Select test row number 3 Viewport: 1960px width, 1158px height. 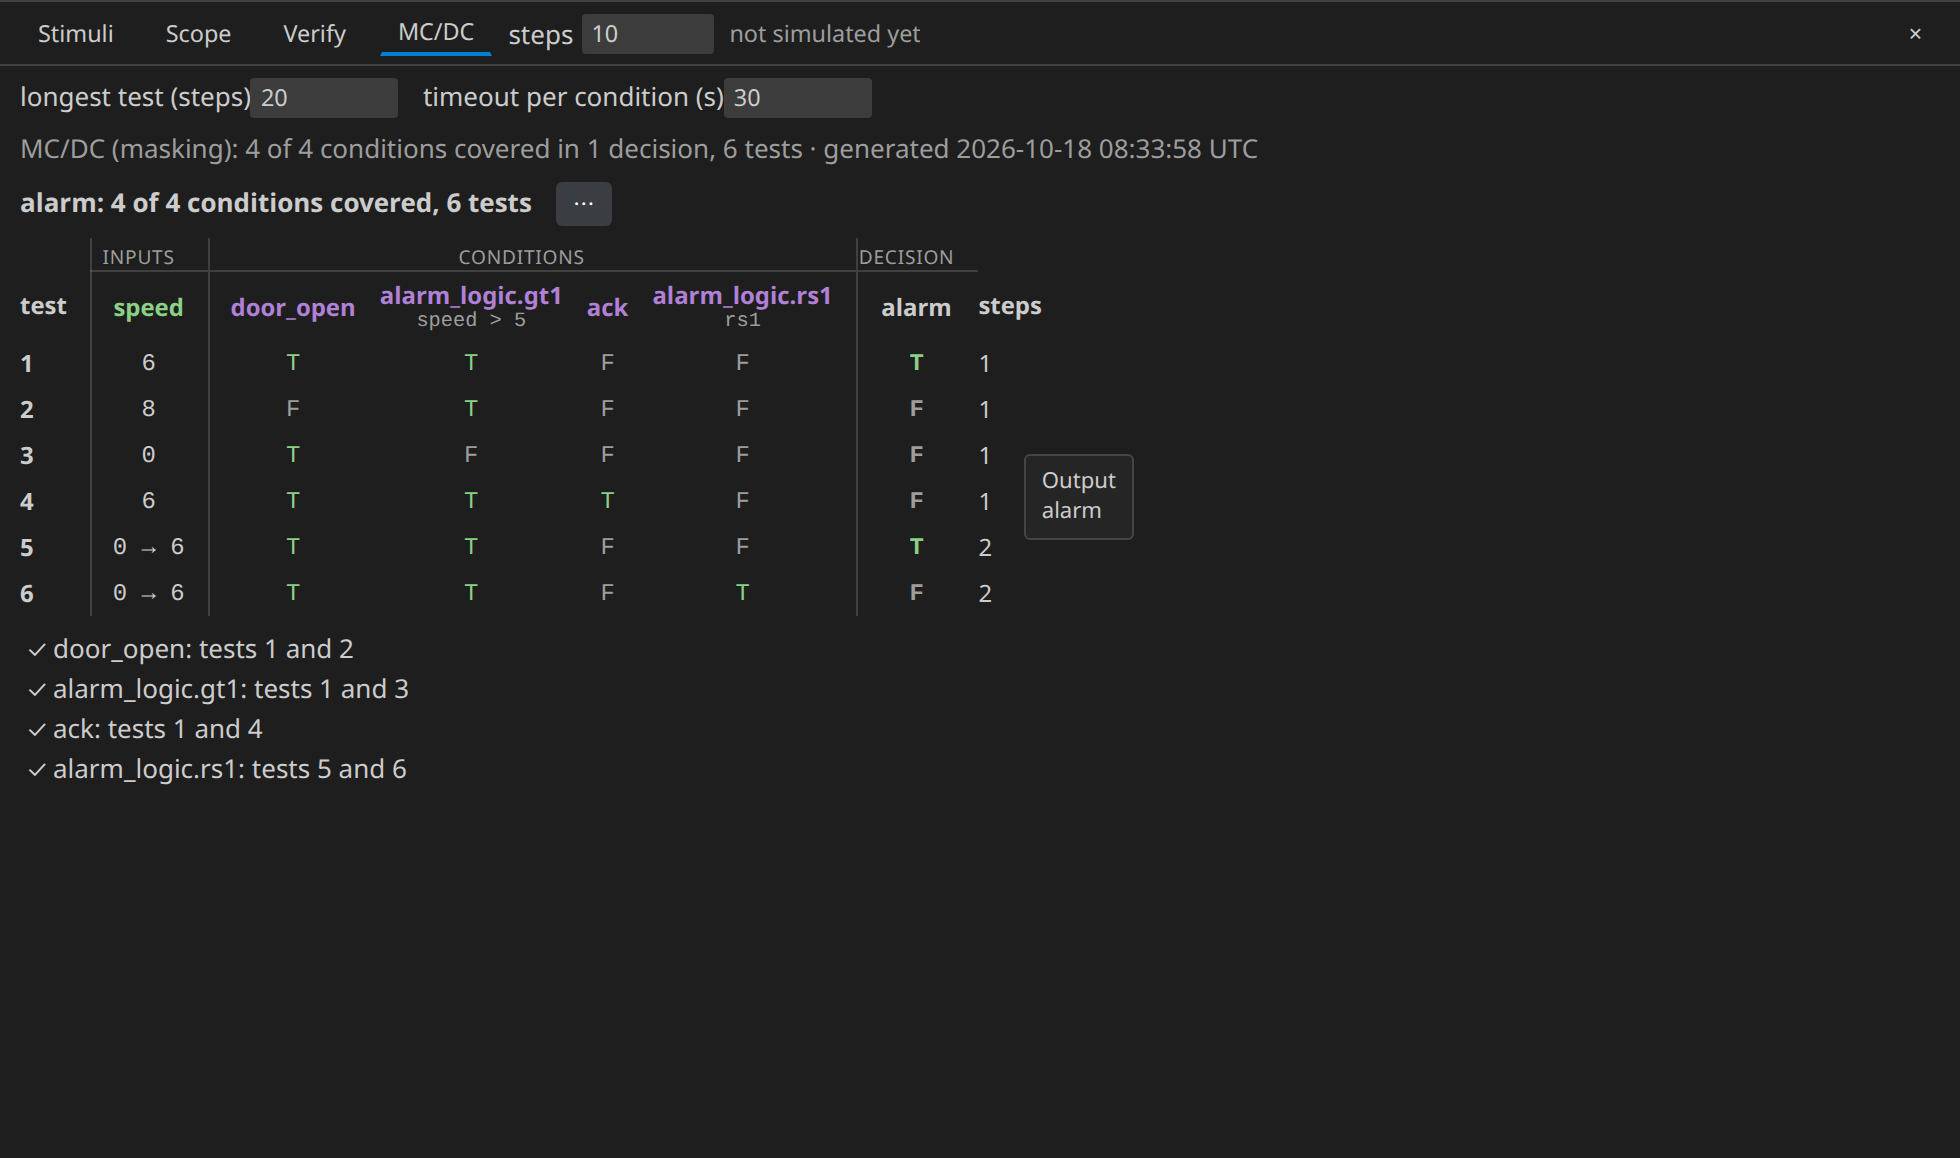(x=27, y=455)
